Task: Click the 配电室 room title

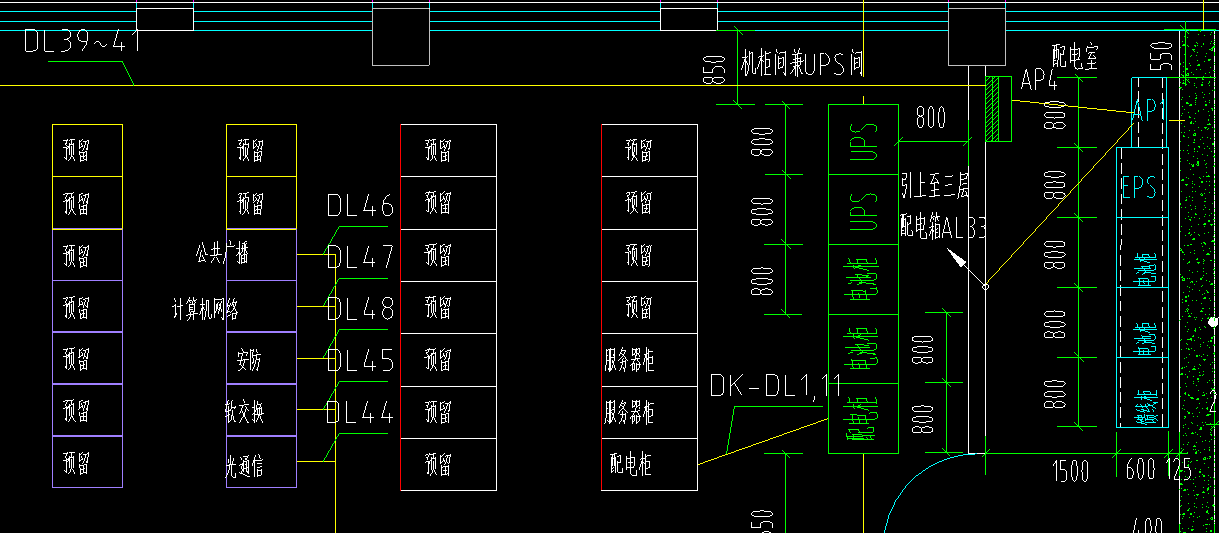Action: 1075,56
